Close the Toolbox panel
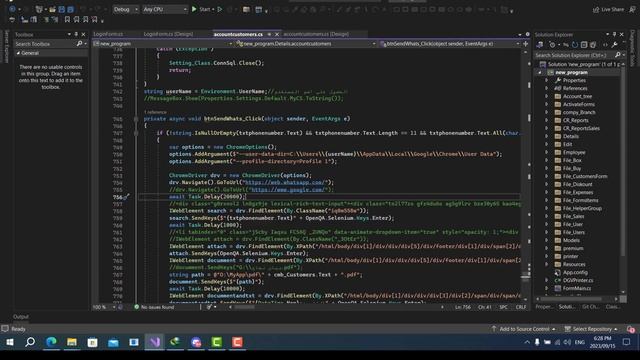 click(x=83, y=34)
